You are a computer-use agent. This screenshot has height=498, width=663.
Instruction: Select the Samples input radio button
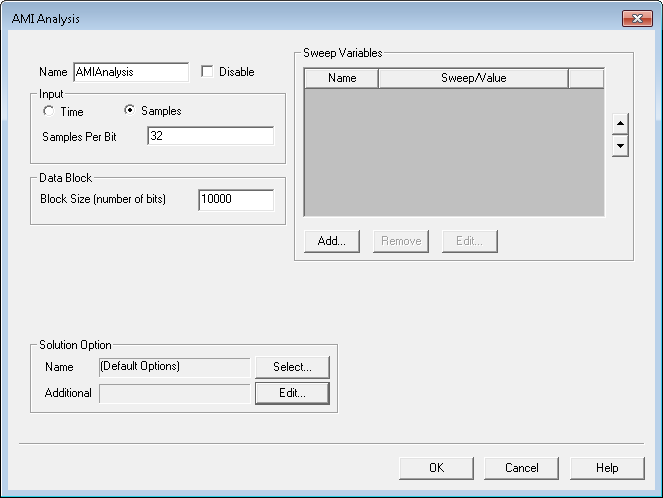(x=129, y=110)
